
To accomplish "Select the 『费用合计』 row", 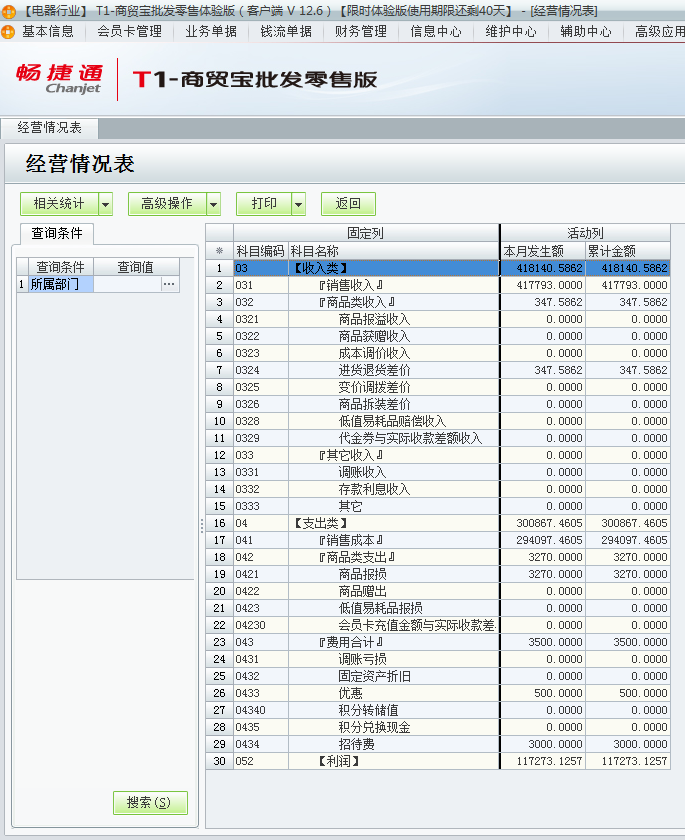I will click(438, 642).
